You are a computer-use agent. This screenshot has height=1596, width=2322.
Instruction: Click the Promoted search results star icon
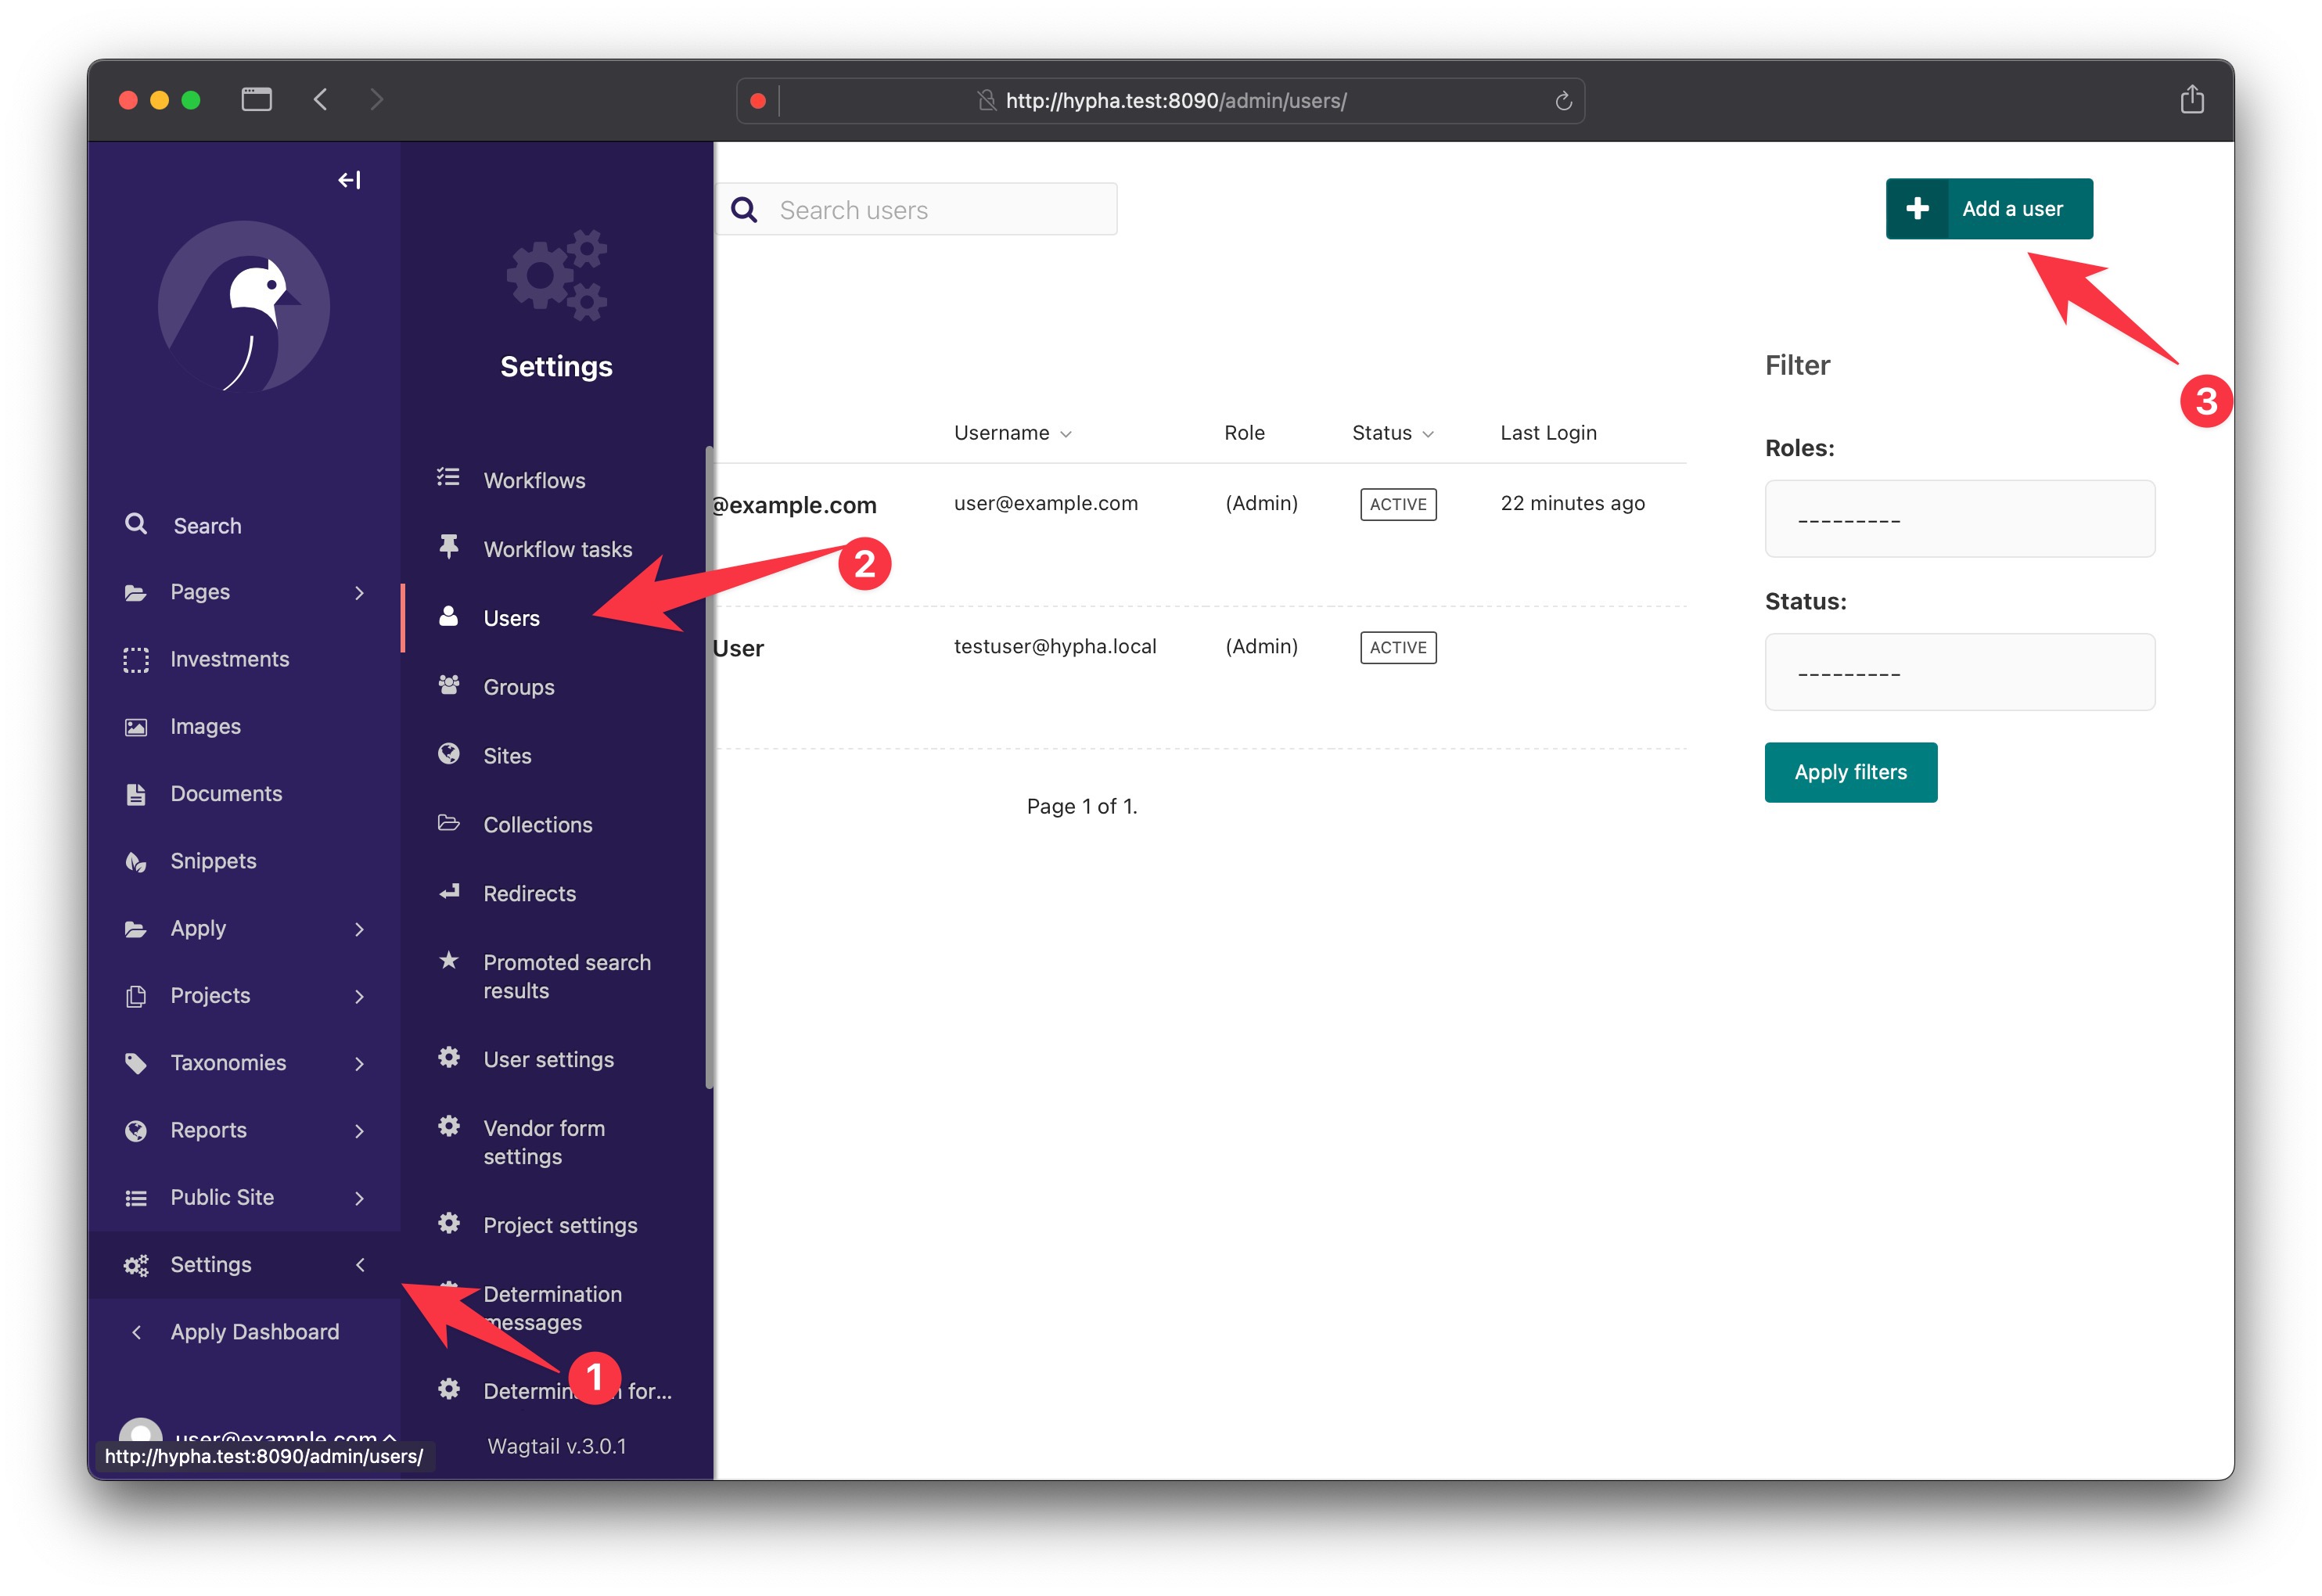coord(448,960)
